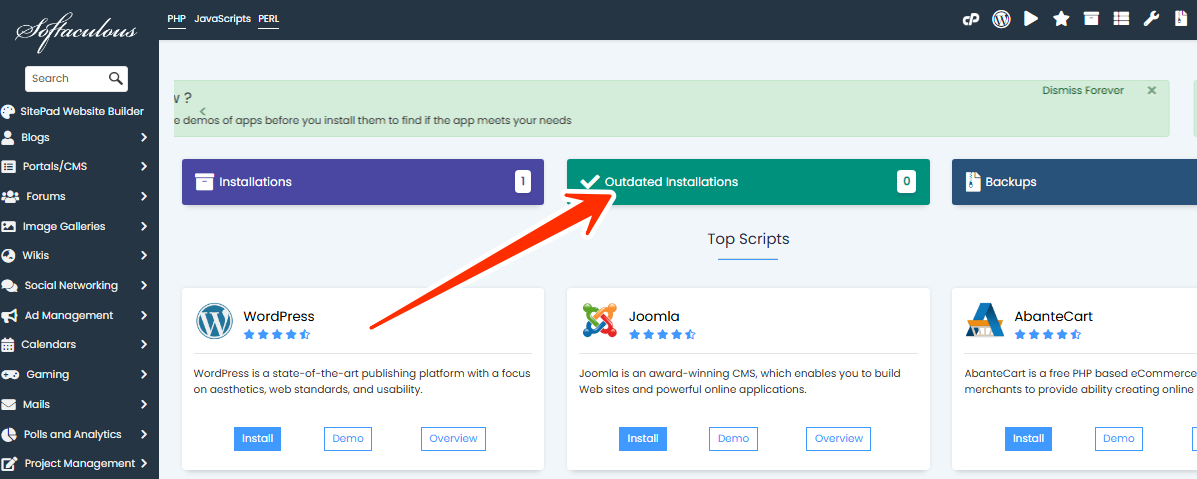1197x479 pixels.
Task: Click the WordPress logo
Action: click(215, 322)
